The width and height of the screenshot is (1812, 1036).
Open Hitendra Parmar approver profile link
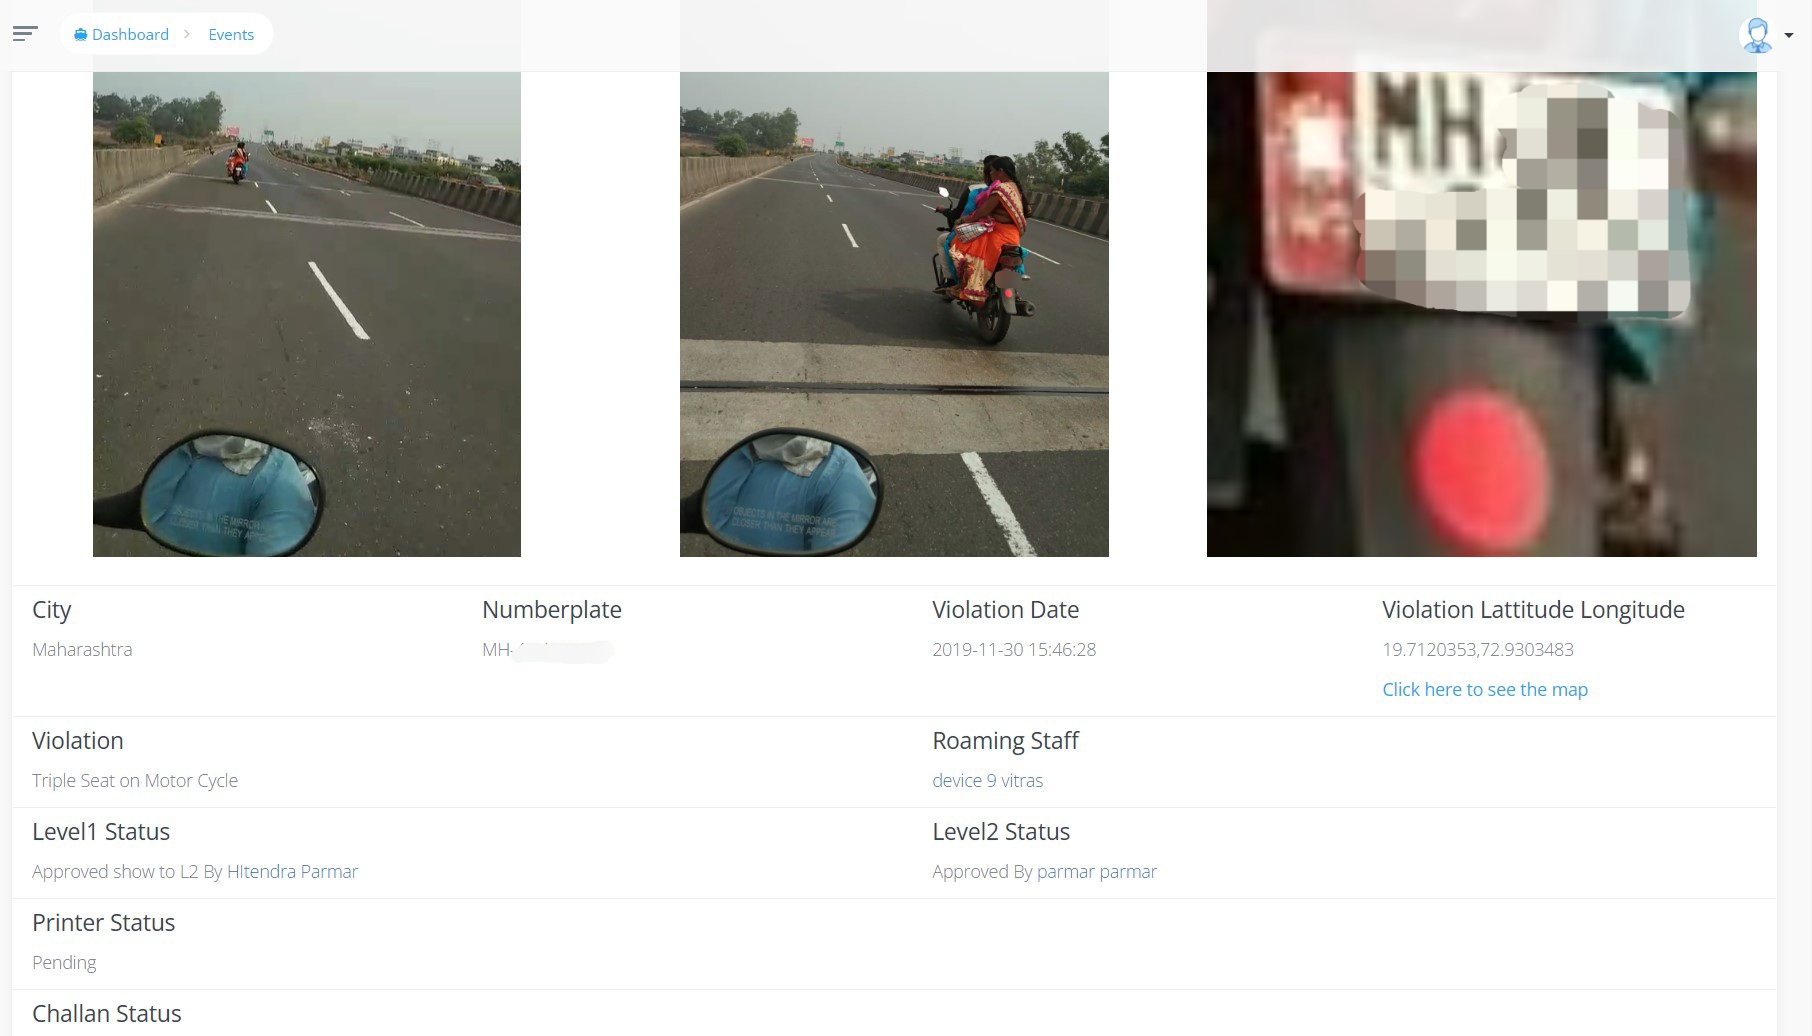(292, 871)
